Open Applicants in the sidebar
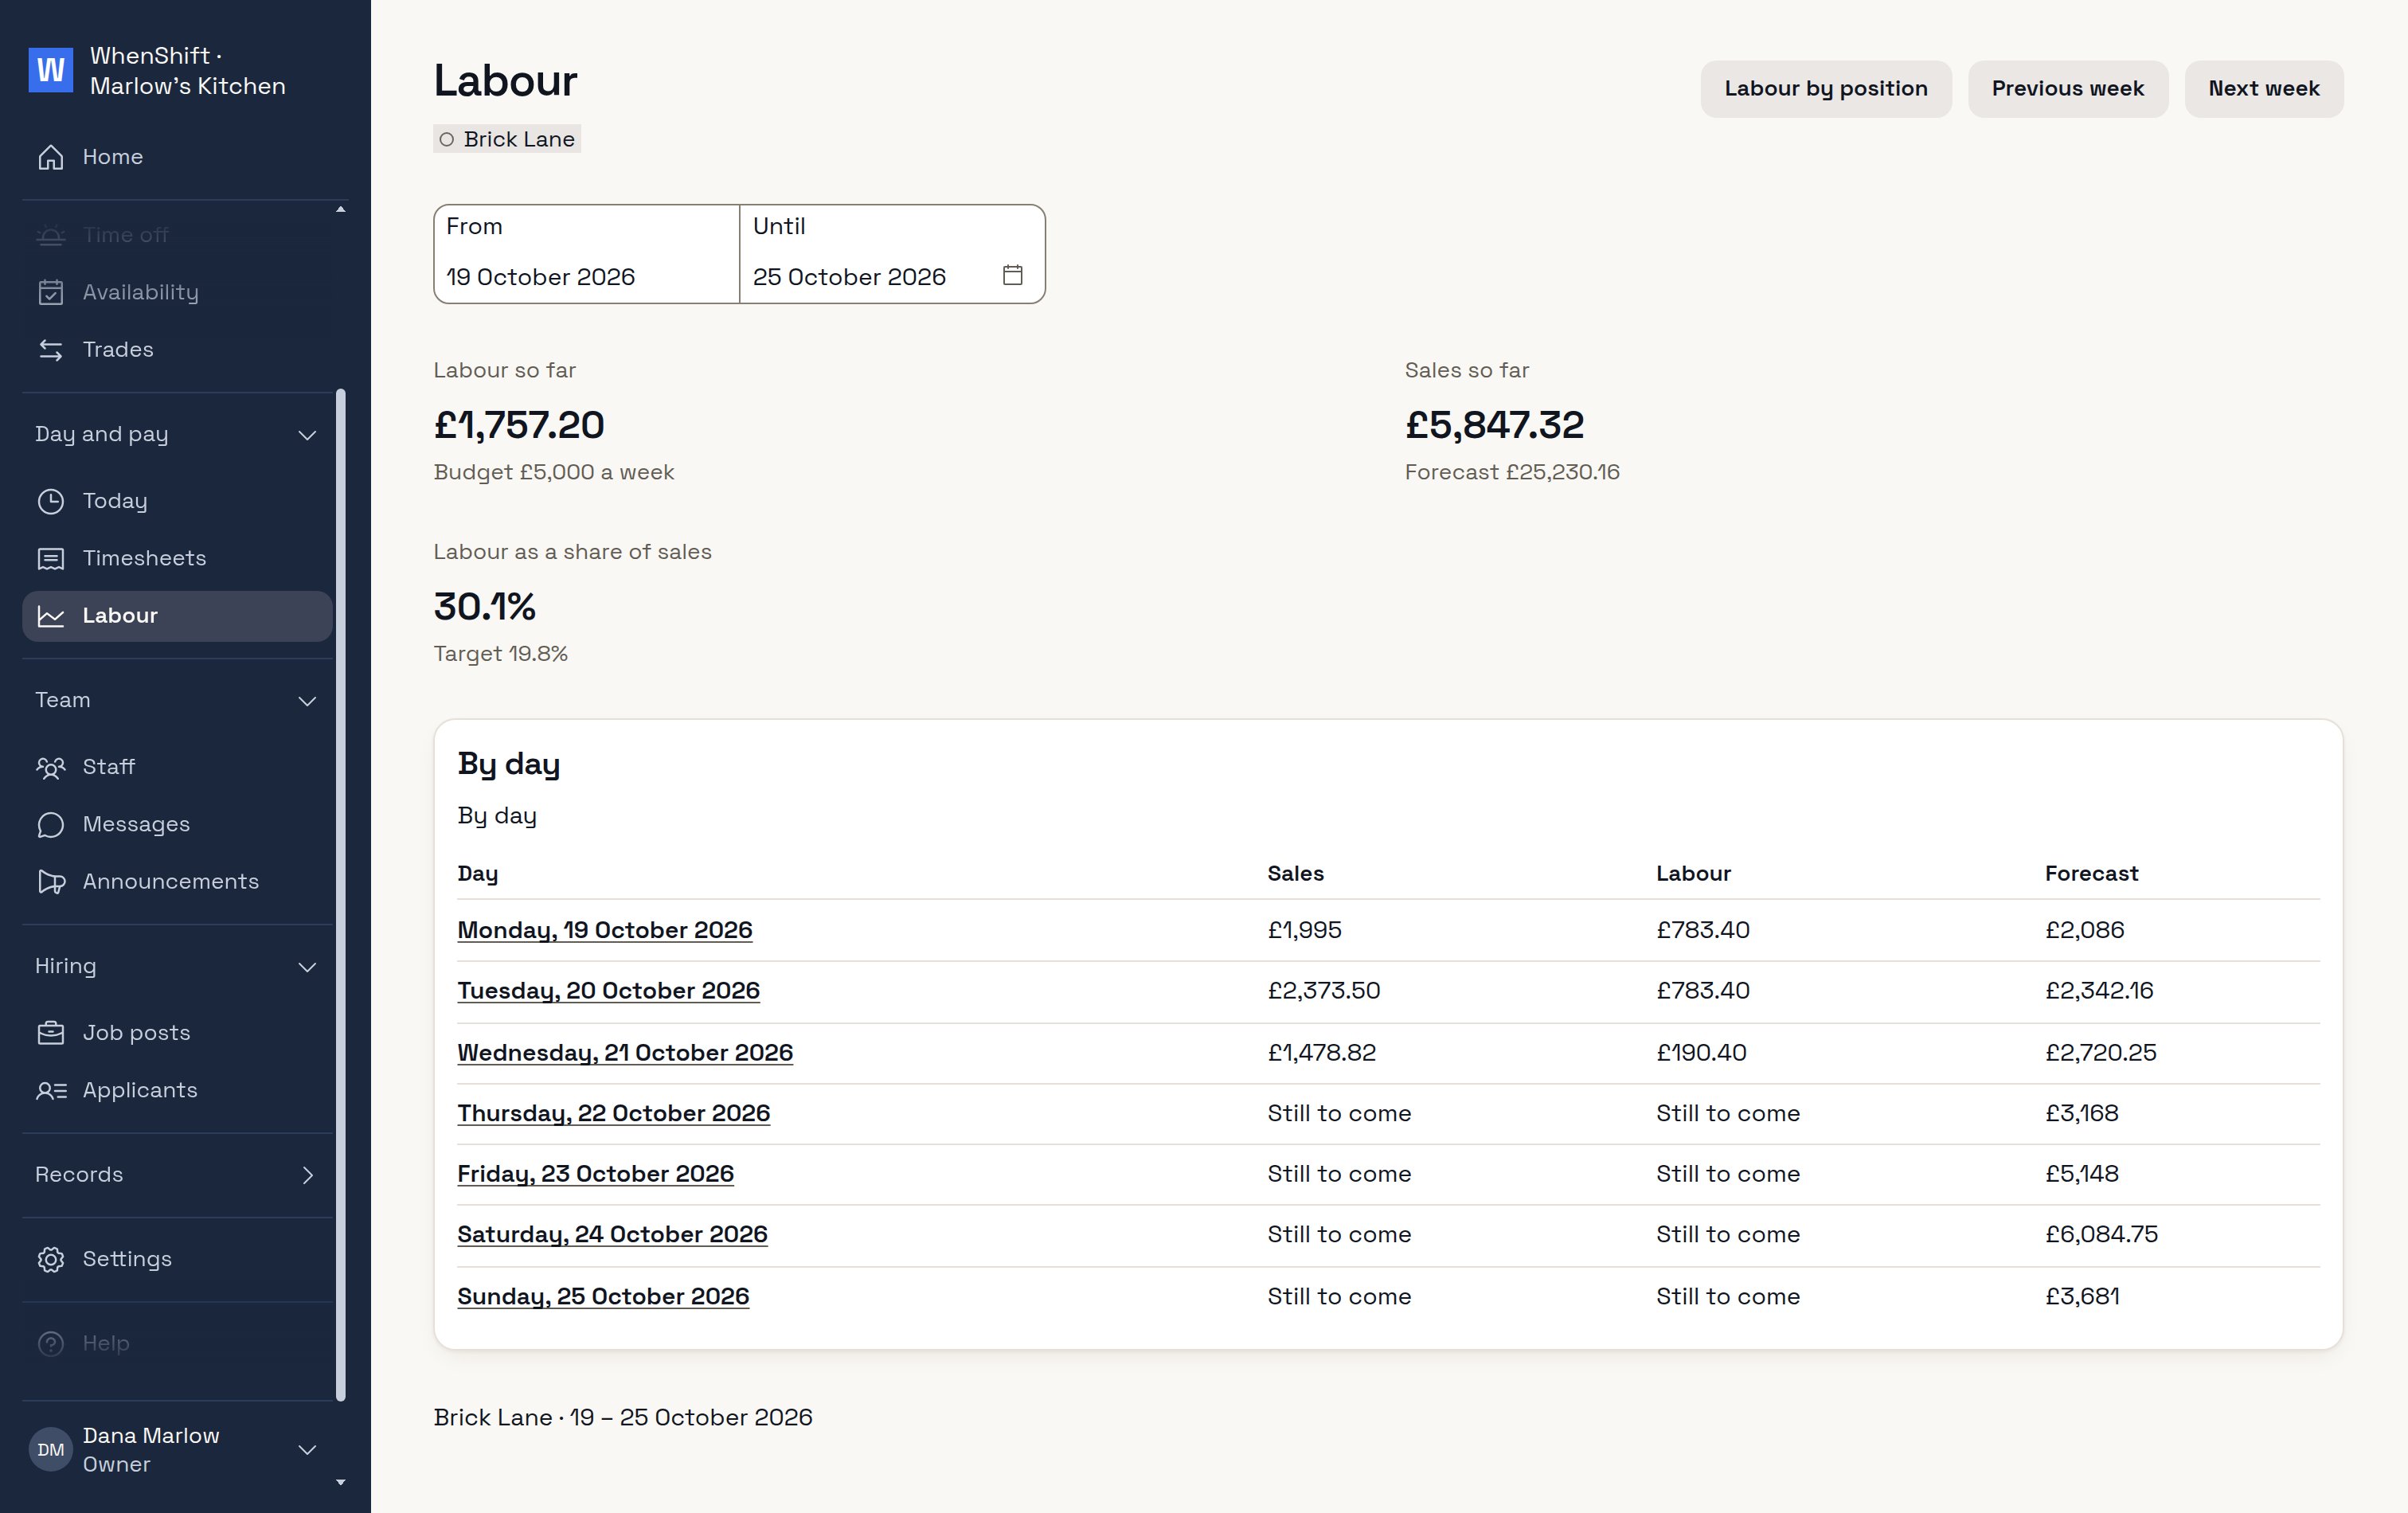 (x=177, y=1090)
